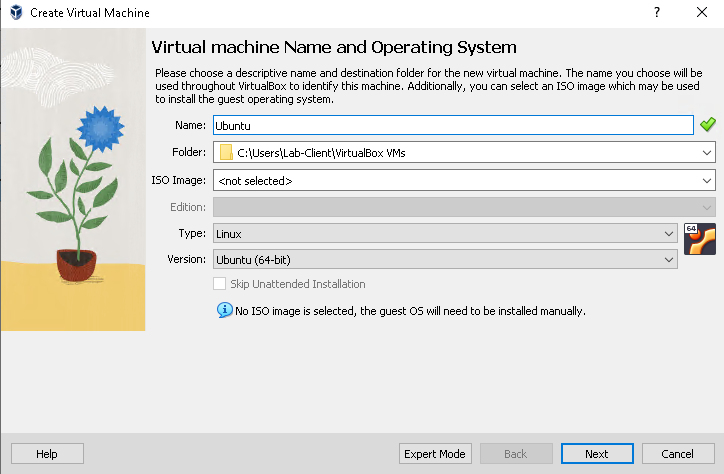Click the 'No ISO image is selected' message

click(x=410, y=311)
